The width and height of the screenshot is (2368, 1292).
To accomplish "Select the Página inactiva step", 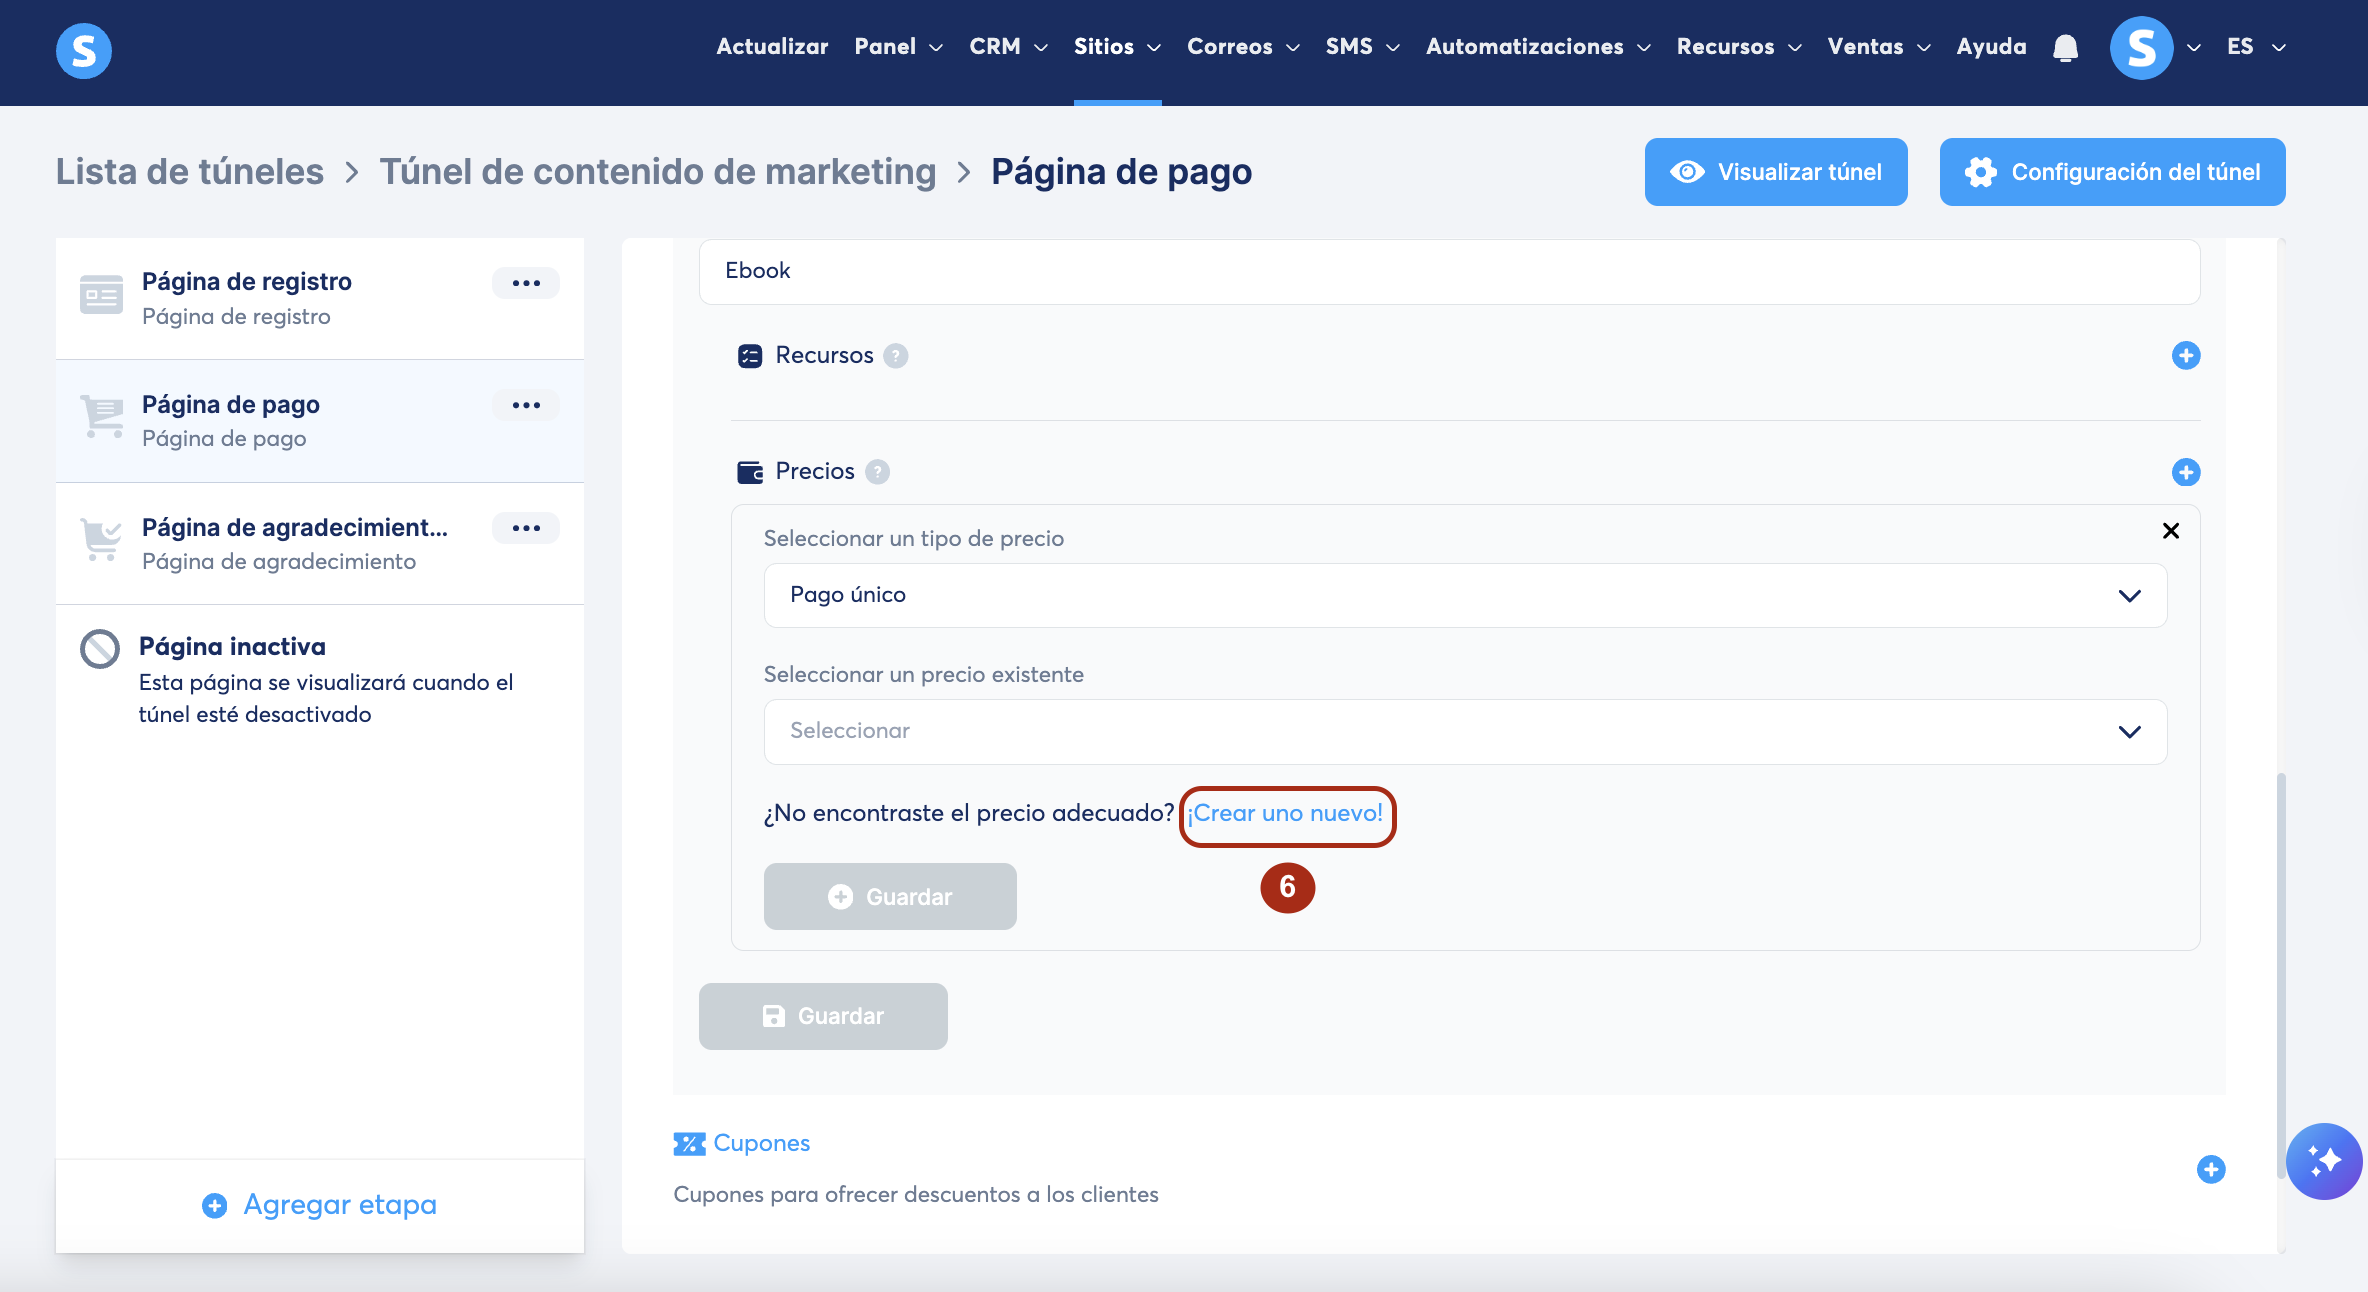I will [x=232, y=647].
